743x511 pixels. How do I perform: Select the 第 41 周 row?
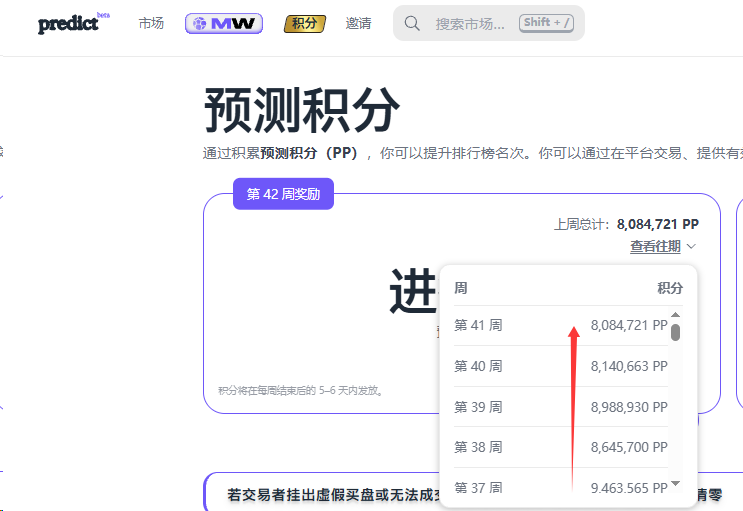[561, 325]
